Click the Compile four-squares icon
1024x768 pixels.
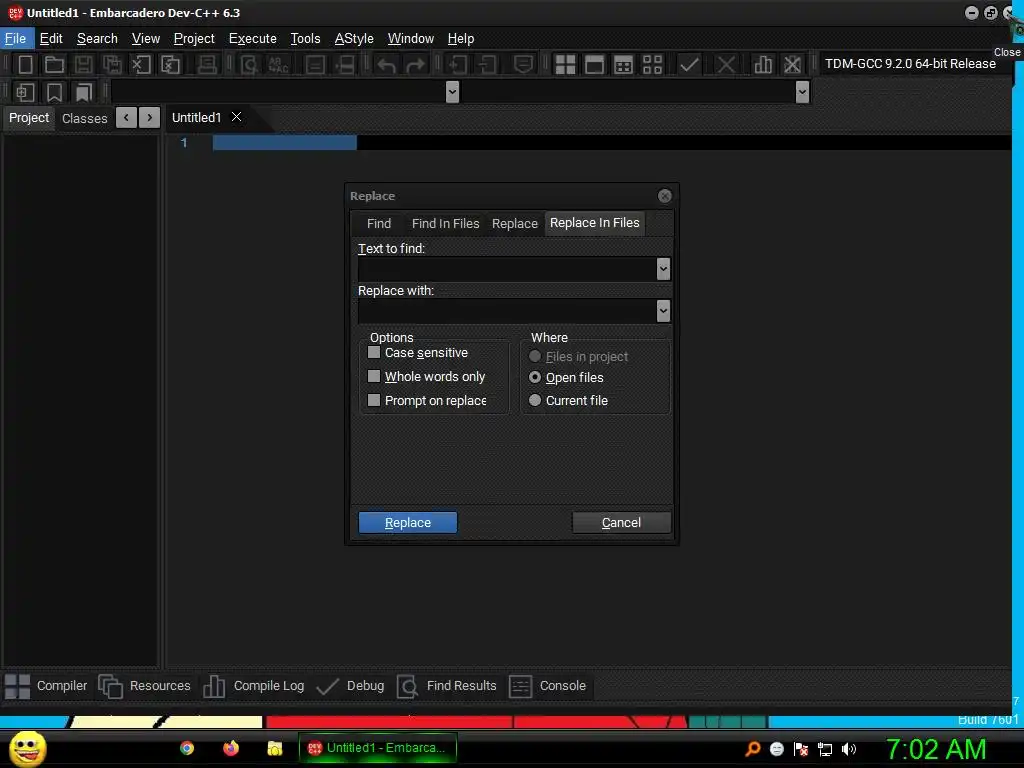[x=566, y=64]
